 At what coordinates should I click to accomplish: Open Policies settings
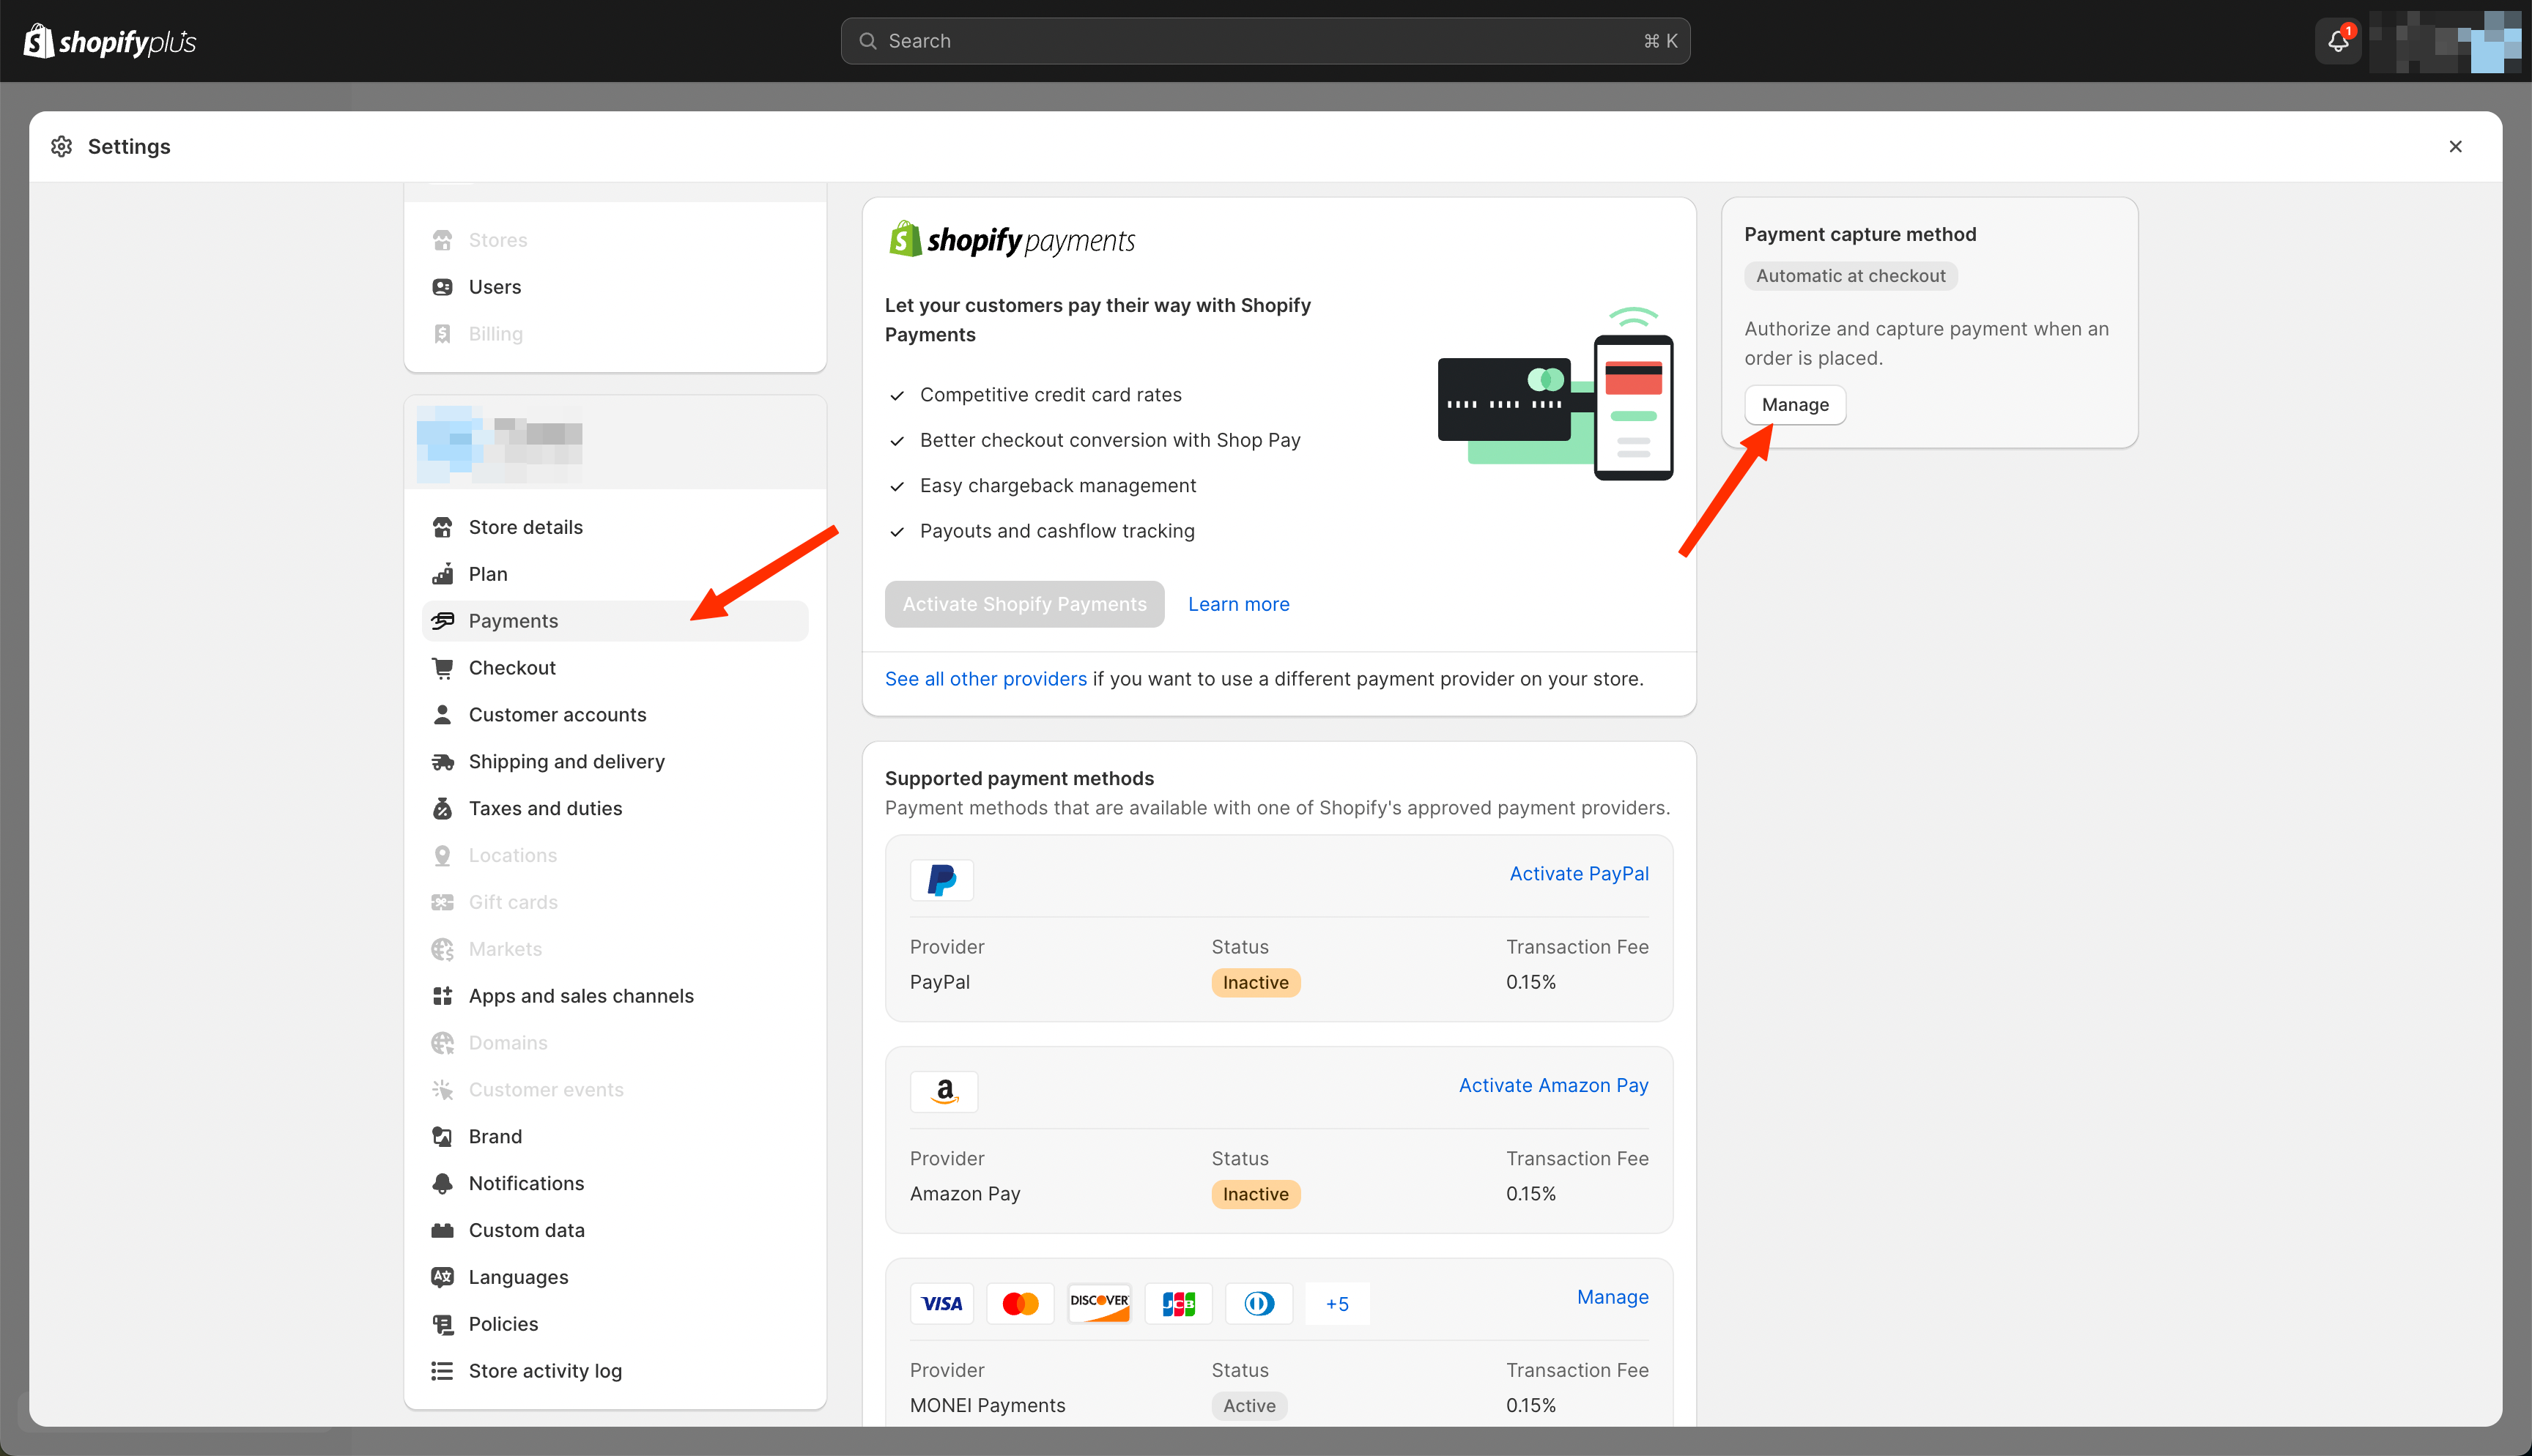(615, 1324)
